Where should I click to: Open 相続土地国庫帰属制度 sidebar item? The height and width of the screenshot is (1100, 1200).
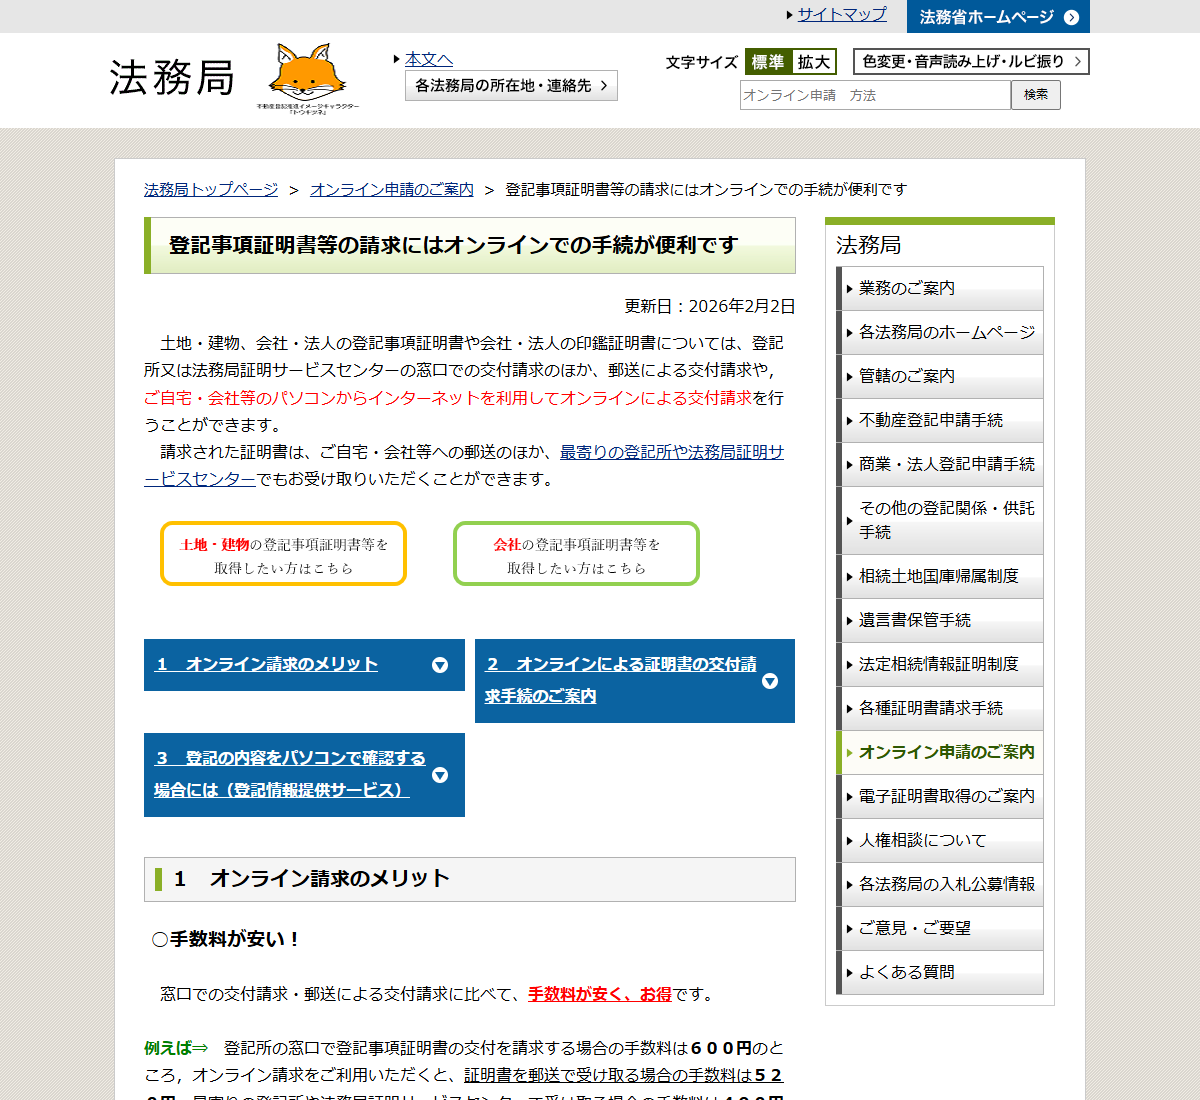[940, 576]
